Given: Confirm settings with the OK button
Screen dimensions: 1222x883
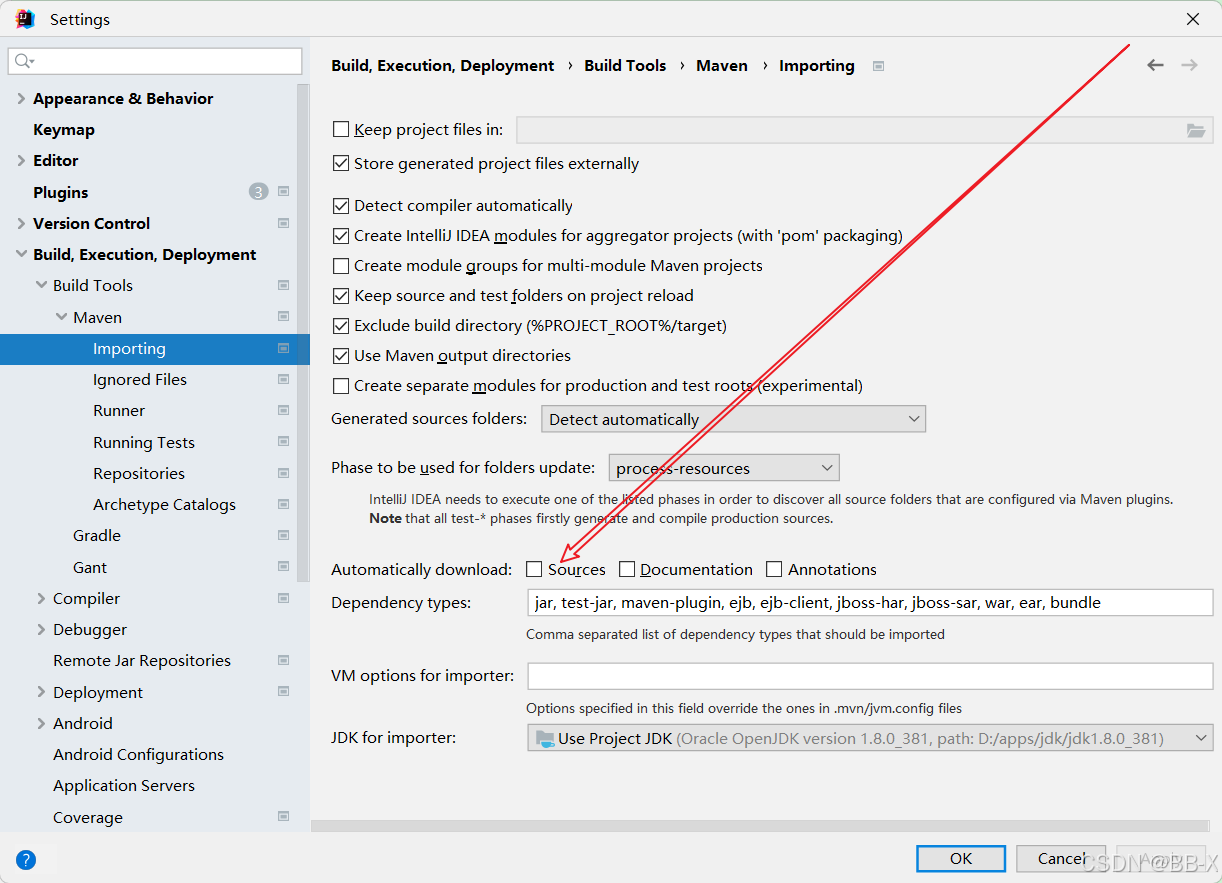Looking at the screenshot, I should click(x=961, y=858).
